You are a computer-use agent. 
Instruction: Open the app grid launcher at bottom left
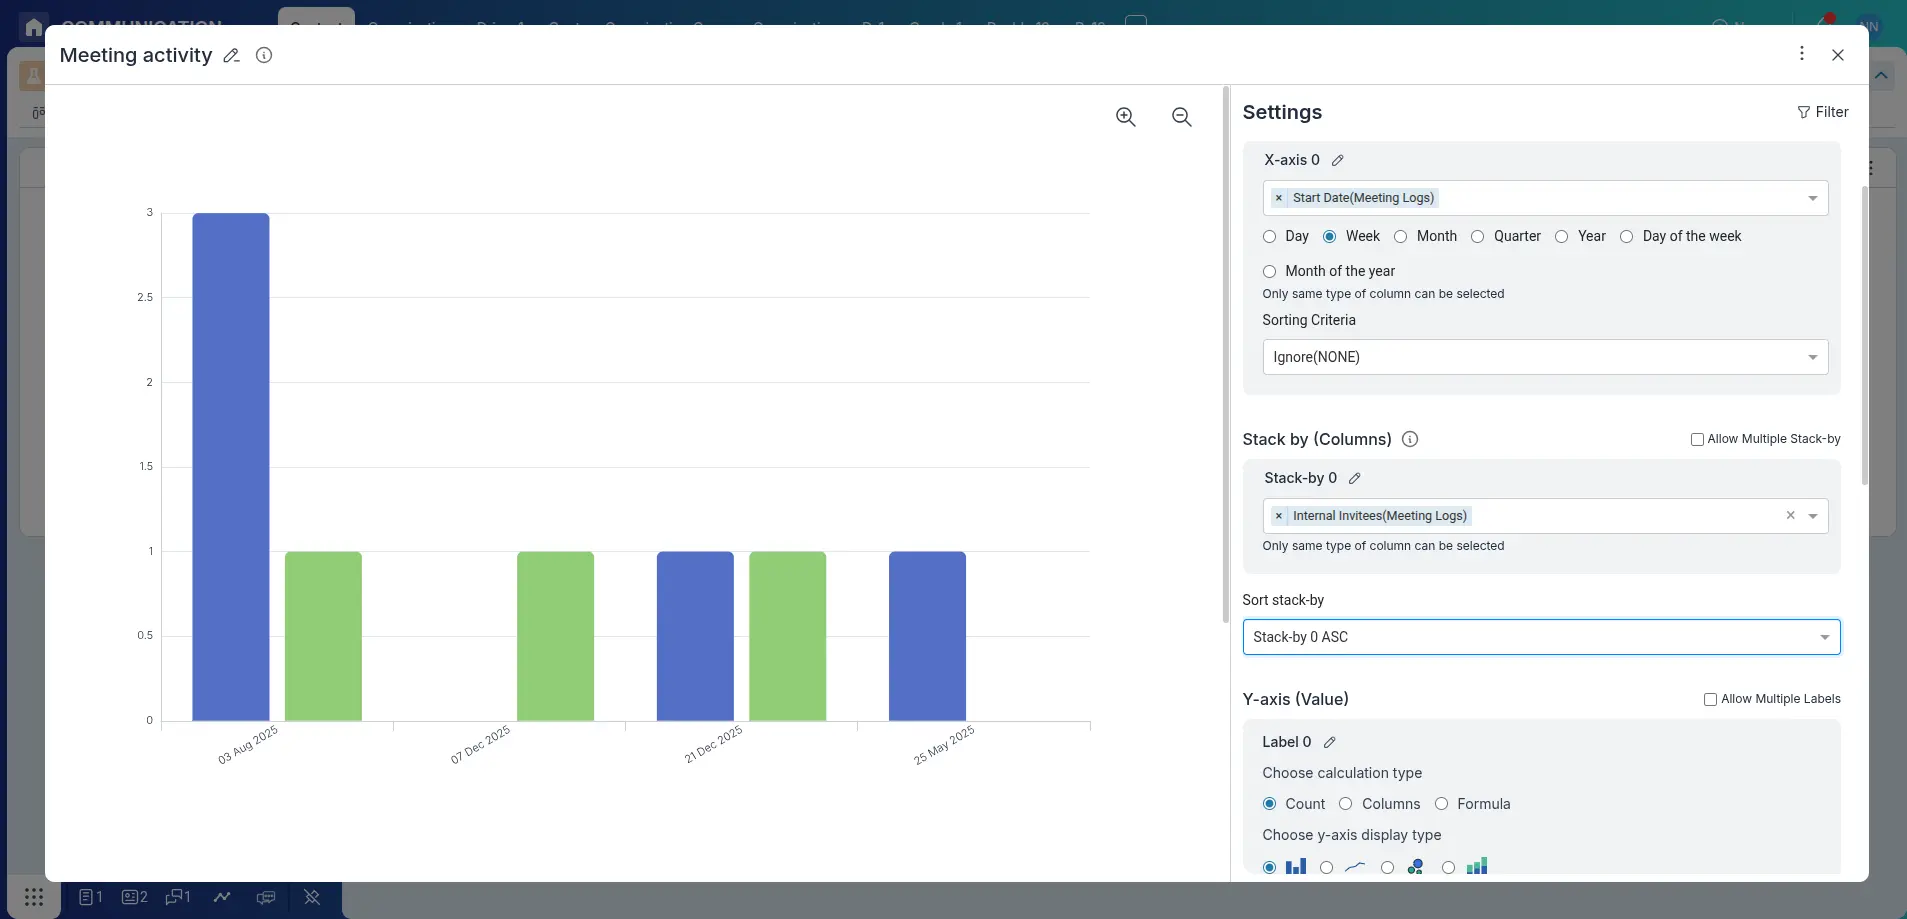(33, 897)
